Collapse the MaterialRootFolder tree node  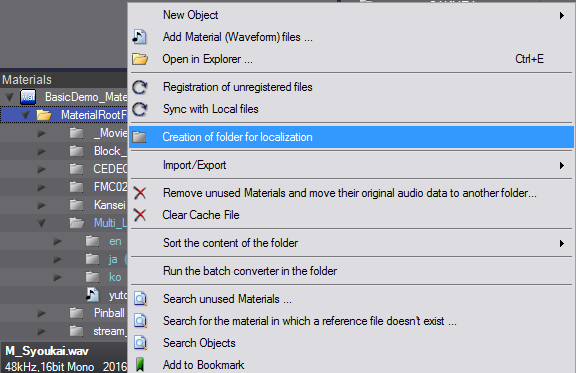(x=25, y=115)
